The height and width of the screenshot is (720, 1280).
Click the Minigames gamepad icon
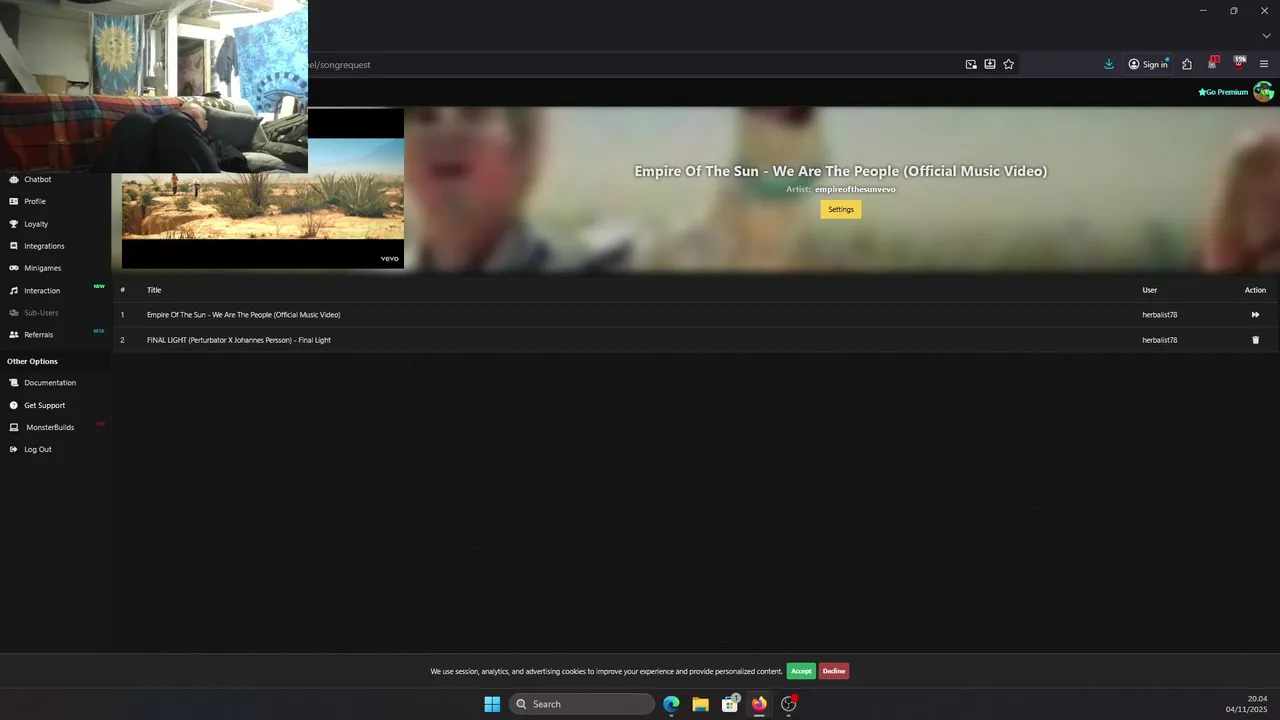tap(14, 268)
